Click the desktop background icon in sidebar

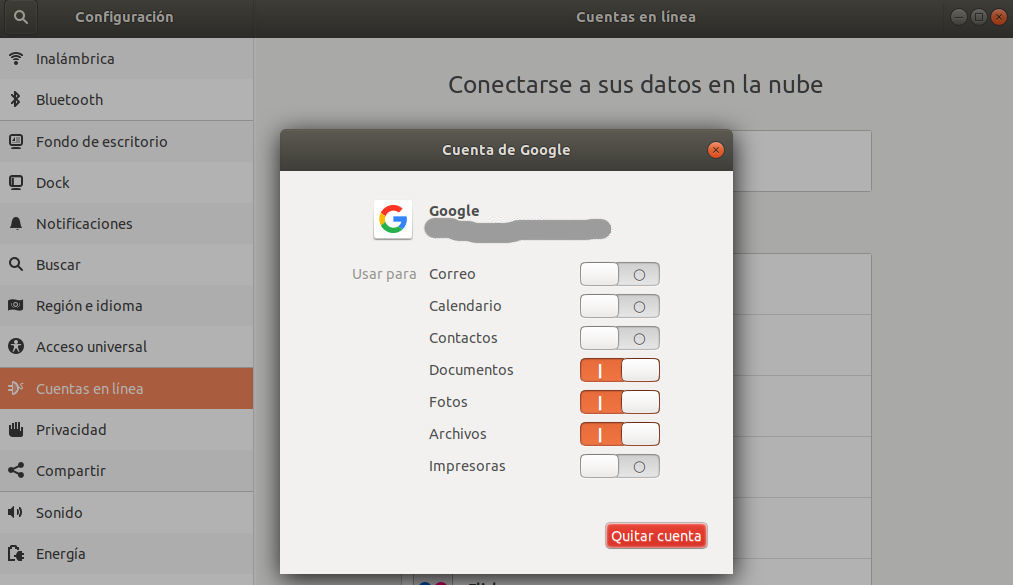(16, 141)
